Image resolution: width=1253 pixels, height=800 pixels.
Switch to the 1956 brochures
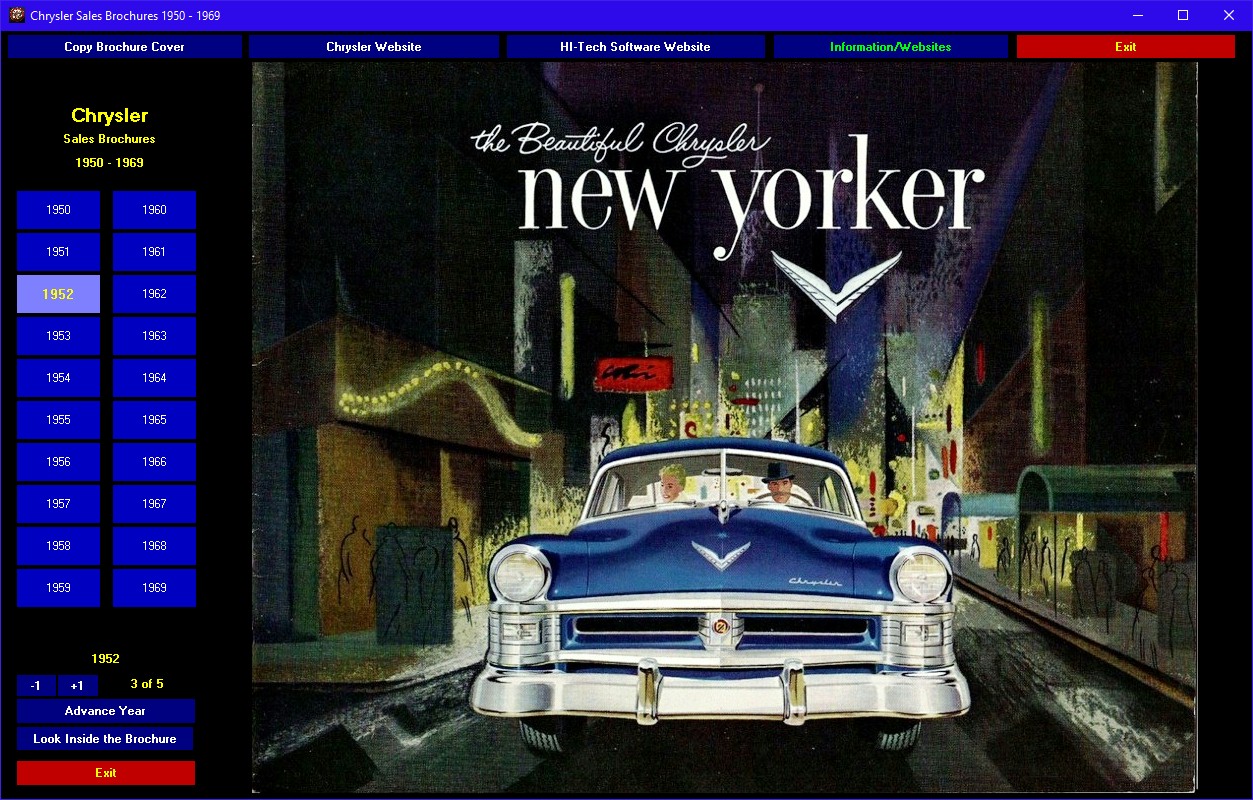coord(58,462)
